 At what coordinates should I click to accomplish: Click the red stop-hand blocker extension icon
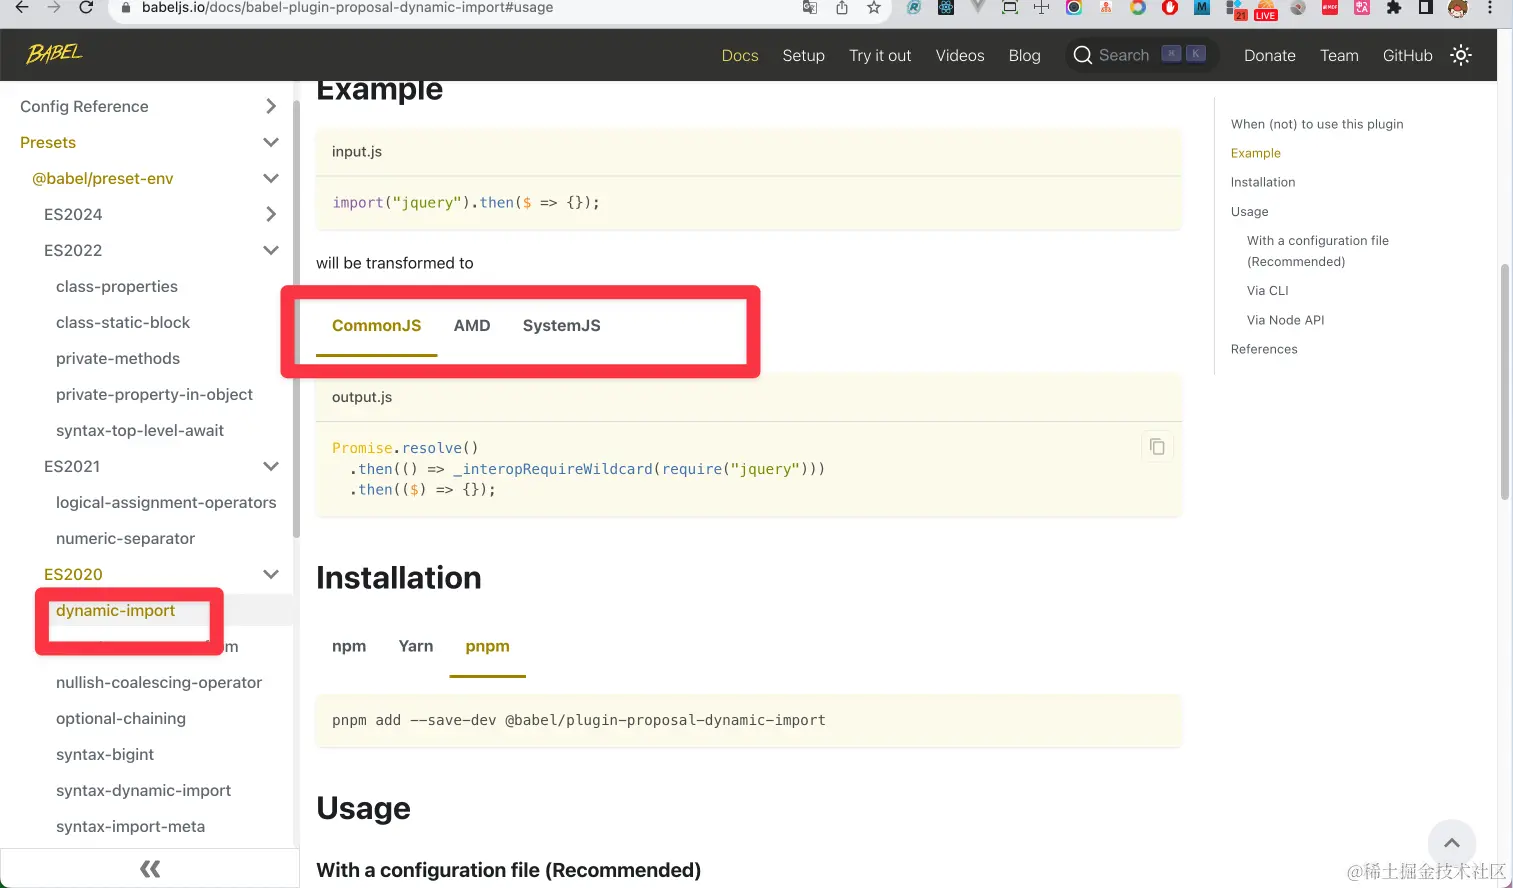[x=1170, y=7]
